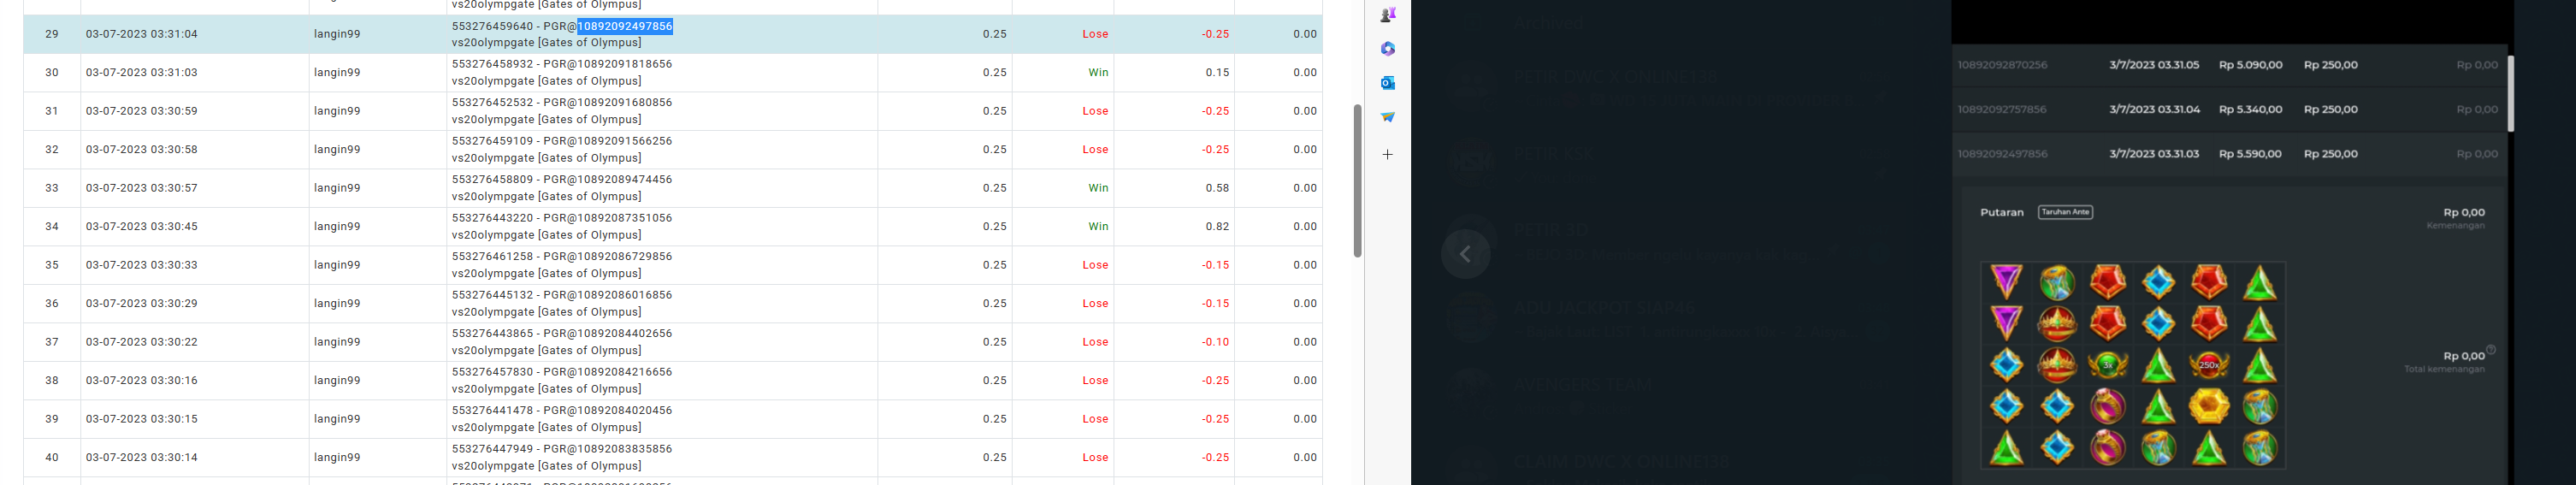The image size is (2576, 485).
Task: Click Rp 0,00 Kemenangan value
Action: coord(2464,213)
